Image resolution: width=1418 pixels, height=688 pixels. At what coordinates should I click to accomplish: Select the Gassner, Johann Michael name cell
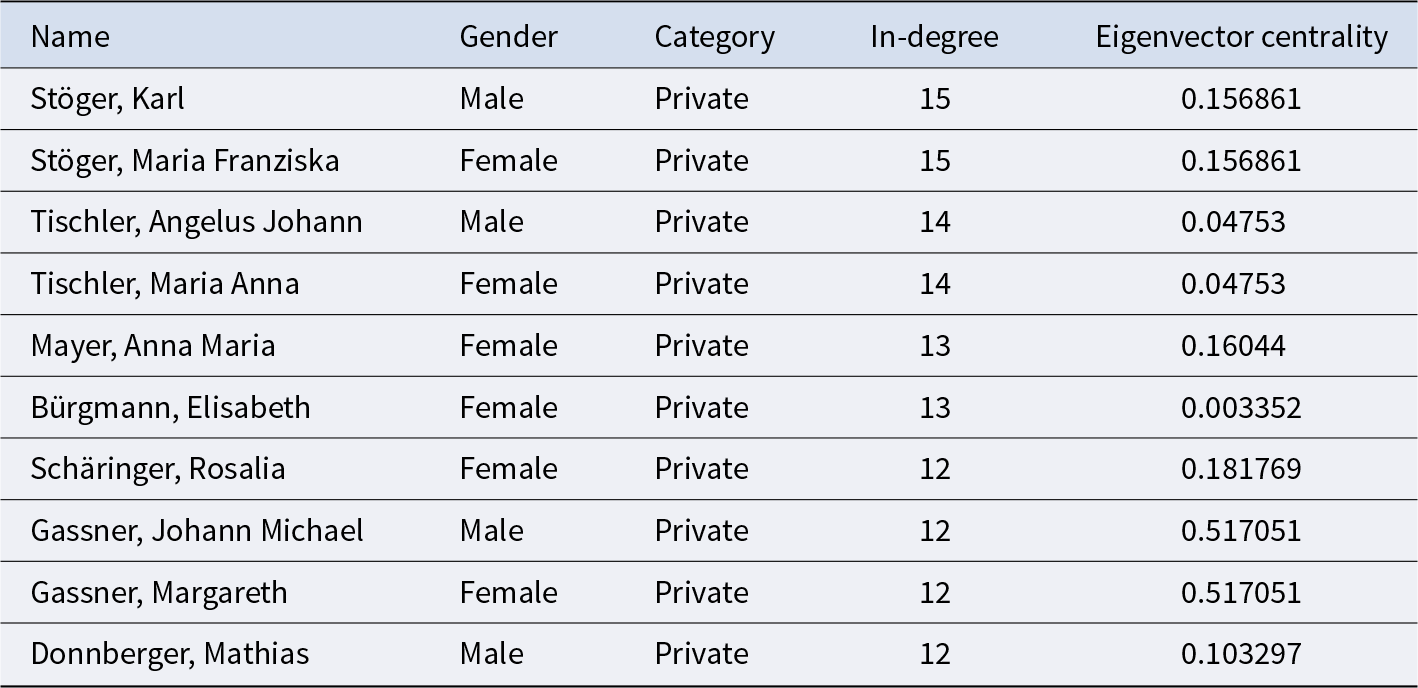(197, 531)
